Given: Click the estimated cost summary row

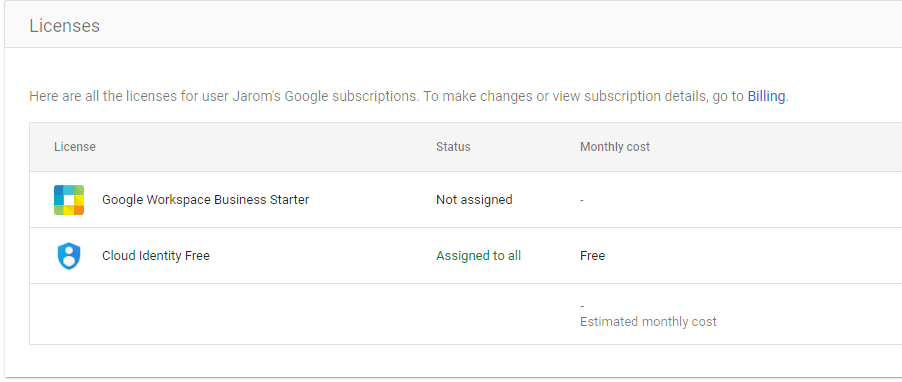Looking at the screenshot, I should coord(465,314).
